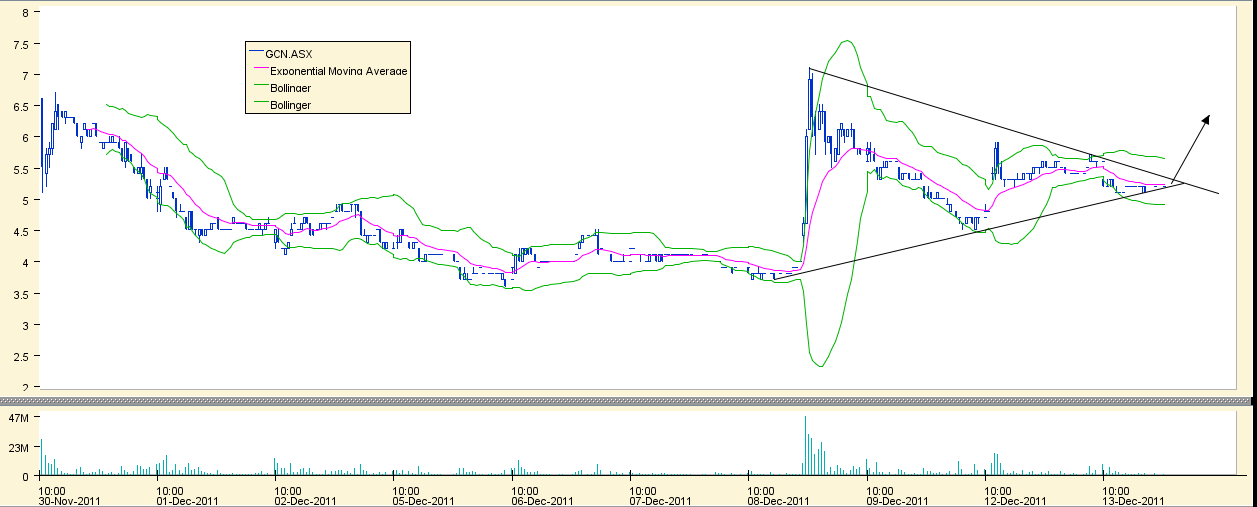Click the 02-Dec-2011 date label
The width and height of the screenshot is (1257, 507).
(x=305, y=502)
